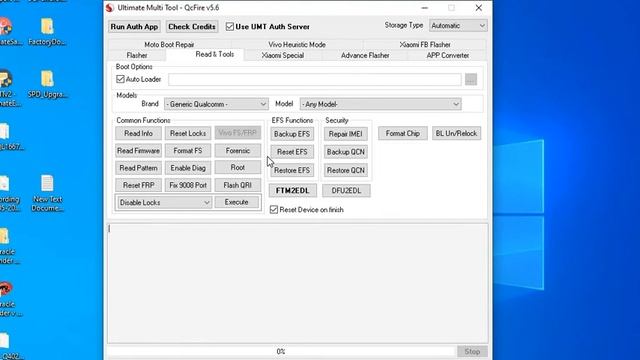
Task: Open the Model dropdown (Any Model)
Action: coord(380,104)
